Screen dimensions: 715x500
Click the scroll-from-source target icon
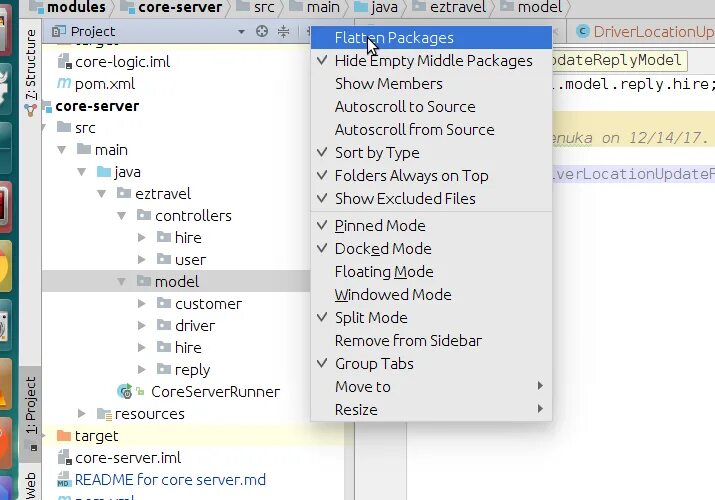(262, 31)
